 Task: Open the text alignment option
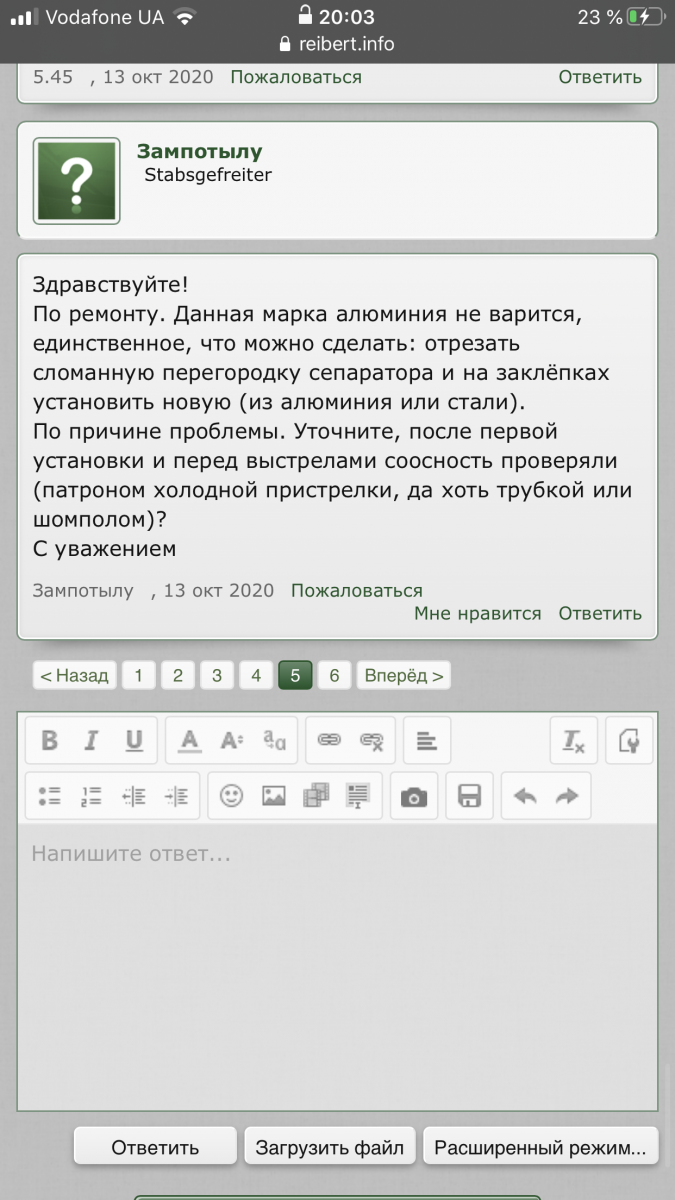(427, 741)
